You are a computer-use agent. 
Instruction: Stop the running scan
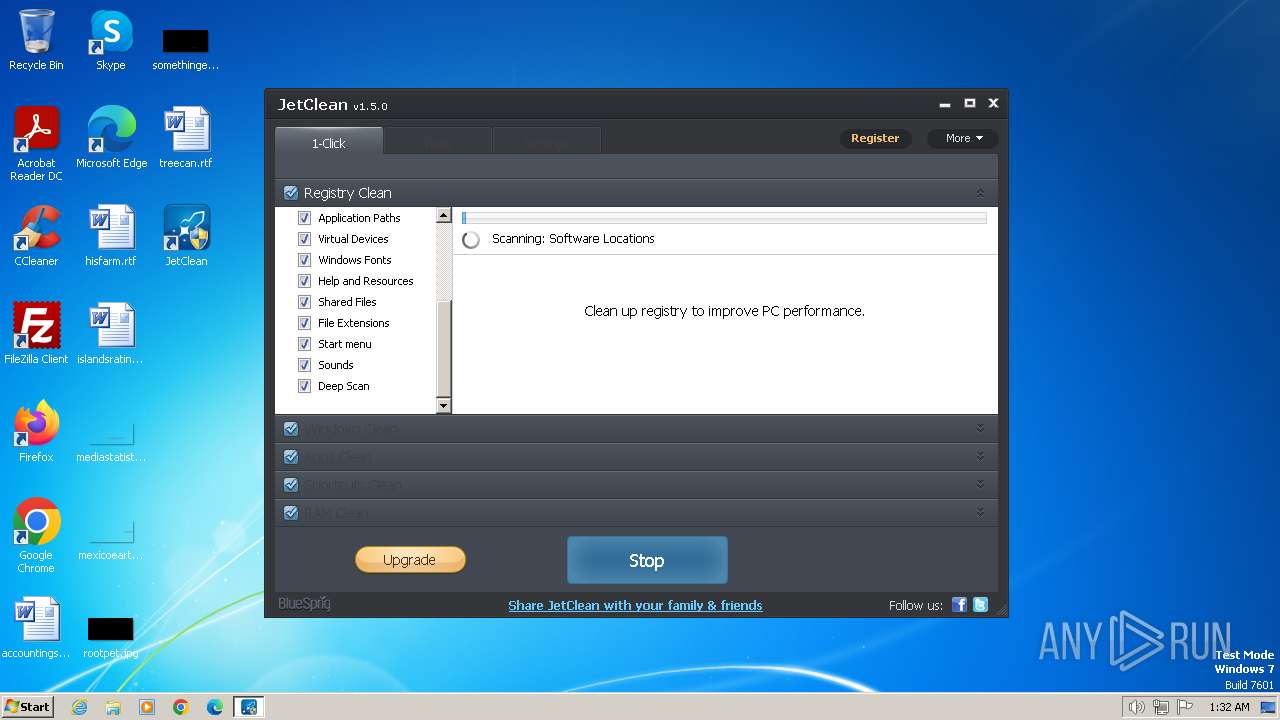(647, 560)
